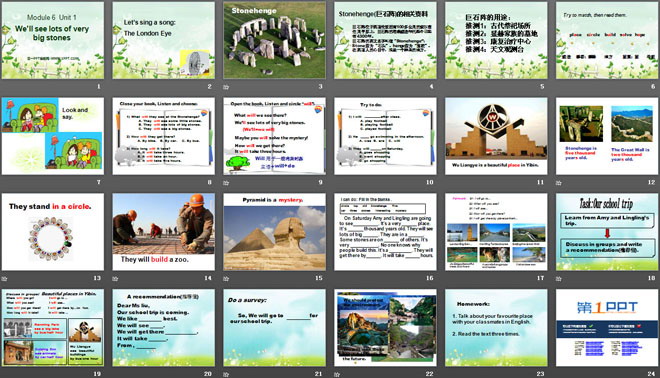Select the 'They stand in a circle' slide

(x=53, y=232)
